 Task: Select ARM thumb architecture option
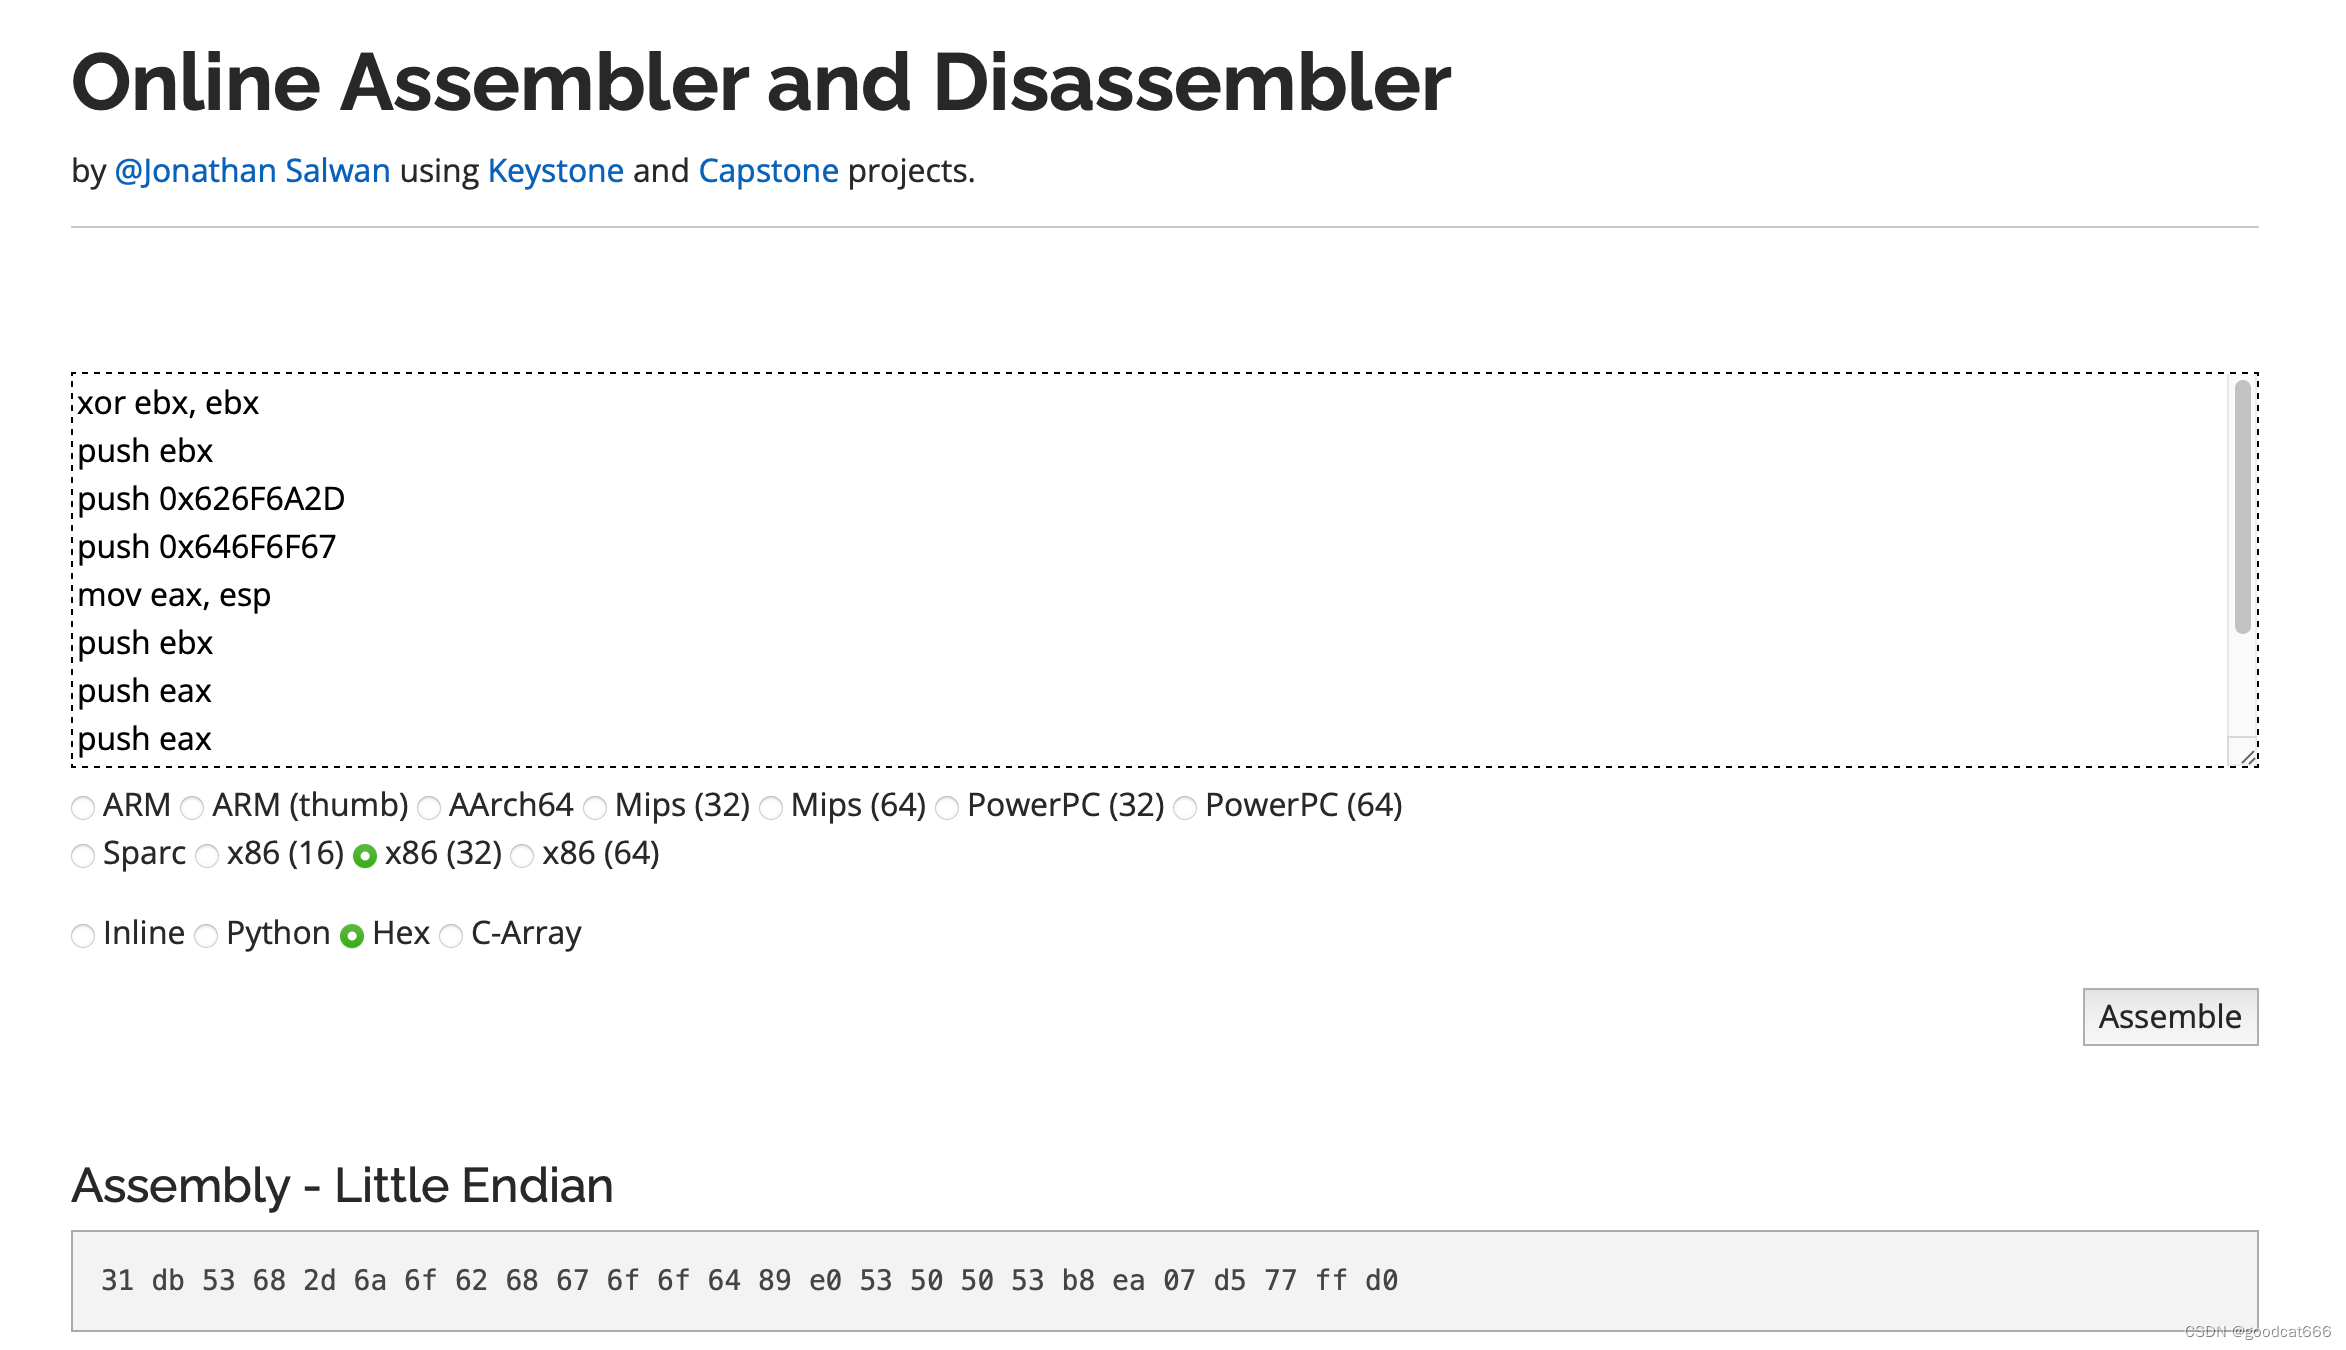[193, 805]
